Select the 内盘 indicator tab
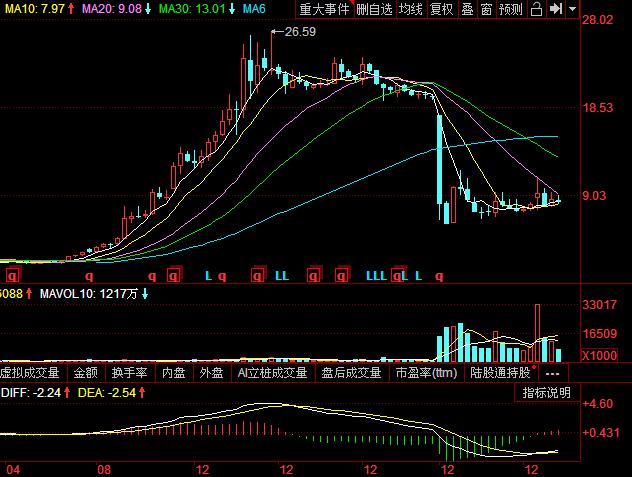Viewport: 632px width, 477px height. pos(174,373)
